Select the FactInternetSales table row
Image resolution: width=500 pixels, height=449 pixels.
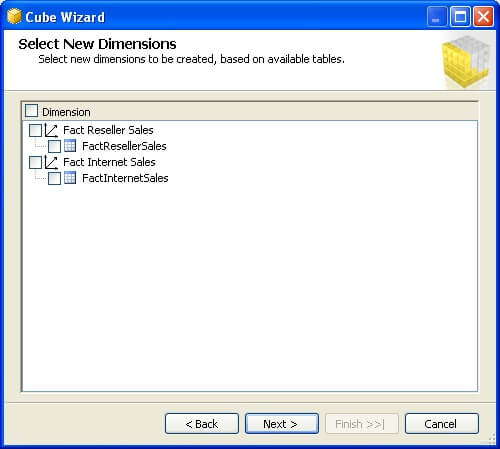(x=125, y=178)
